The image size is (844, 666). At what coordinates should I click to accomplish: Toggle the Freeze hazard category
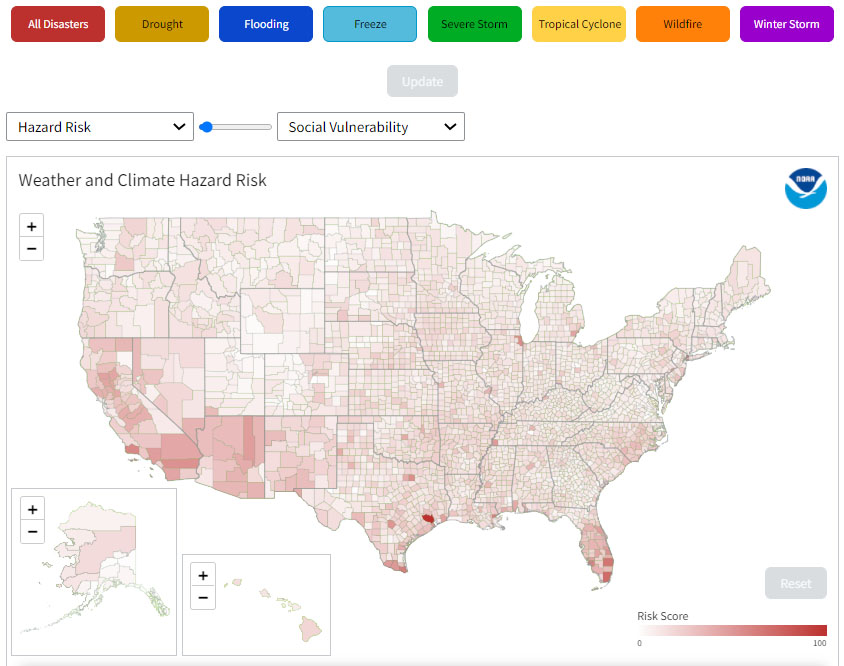(370, 22)
